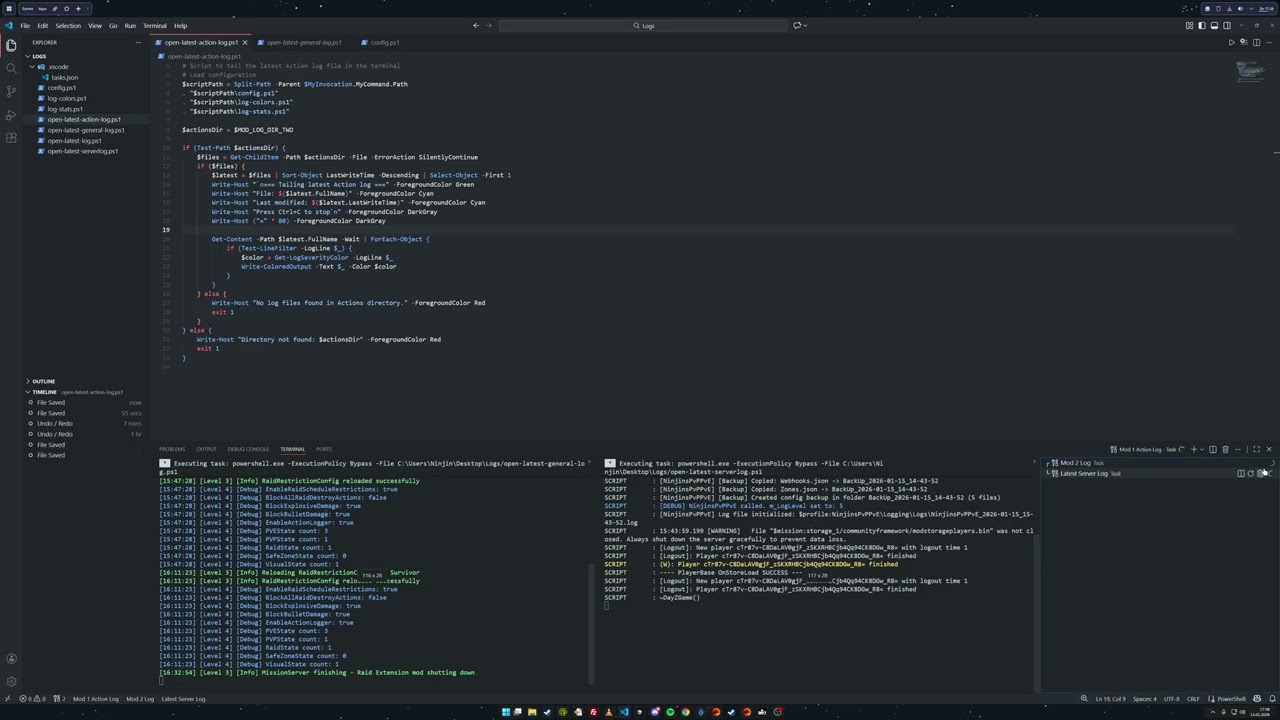
Task: Open editor More Actions ellipsis
Action: [1269, 42]
